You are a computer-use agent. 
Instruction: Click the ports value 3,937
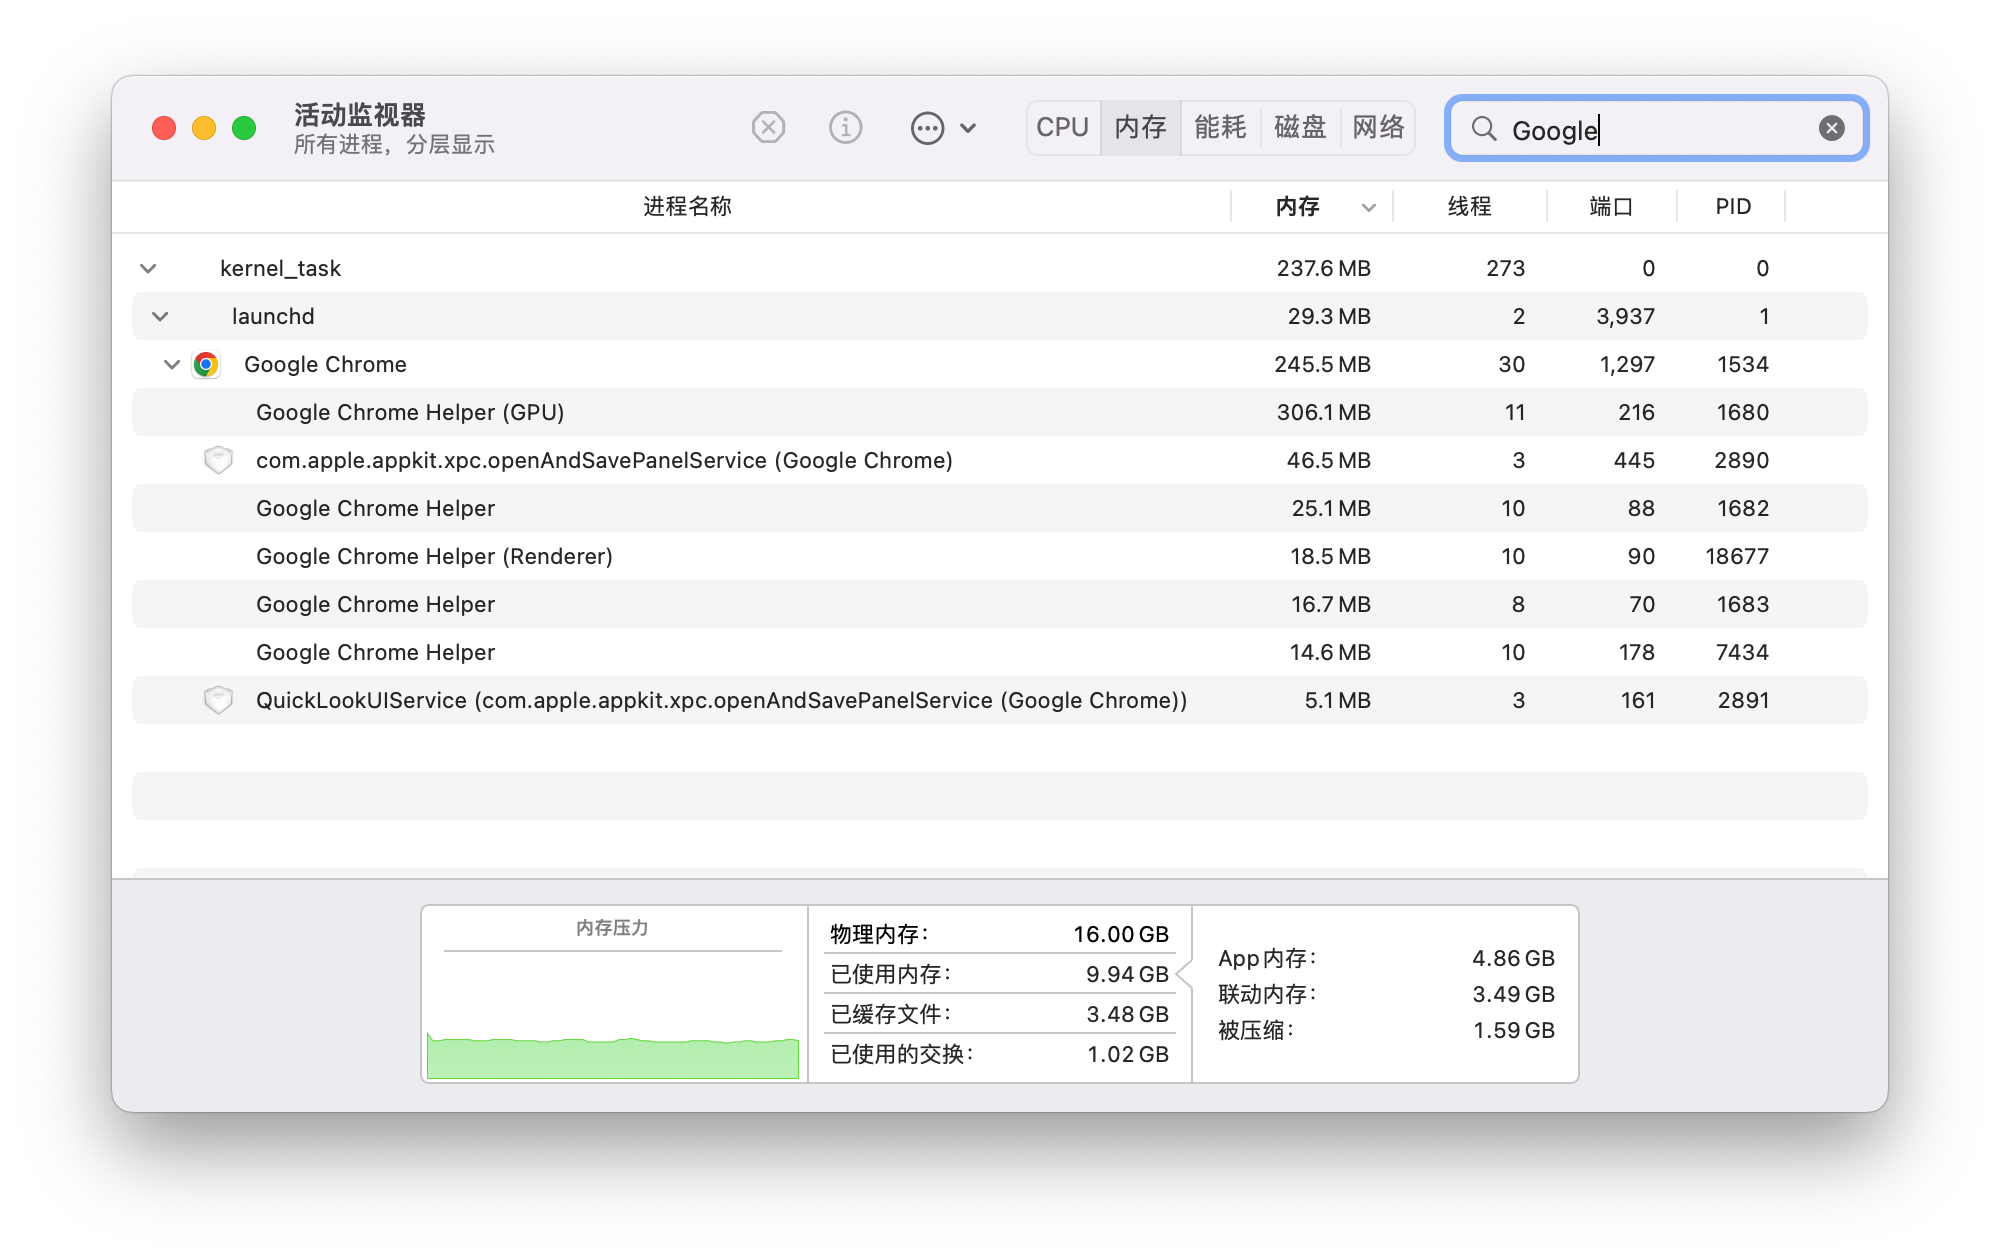click(1625, 316)
